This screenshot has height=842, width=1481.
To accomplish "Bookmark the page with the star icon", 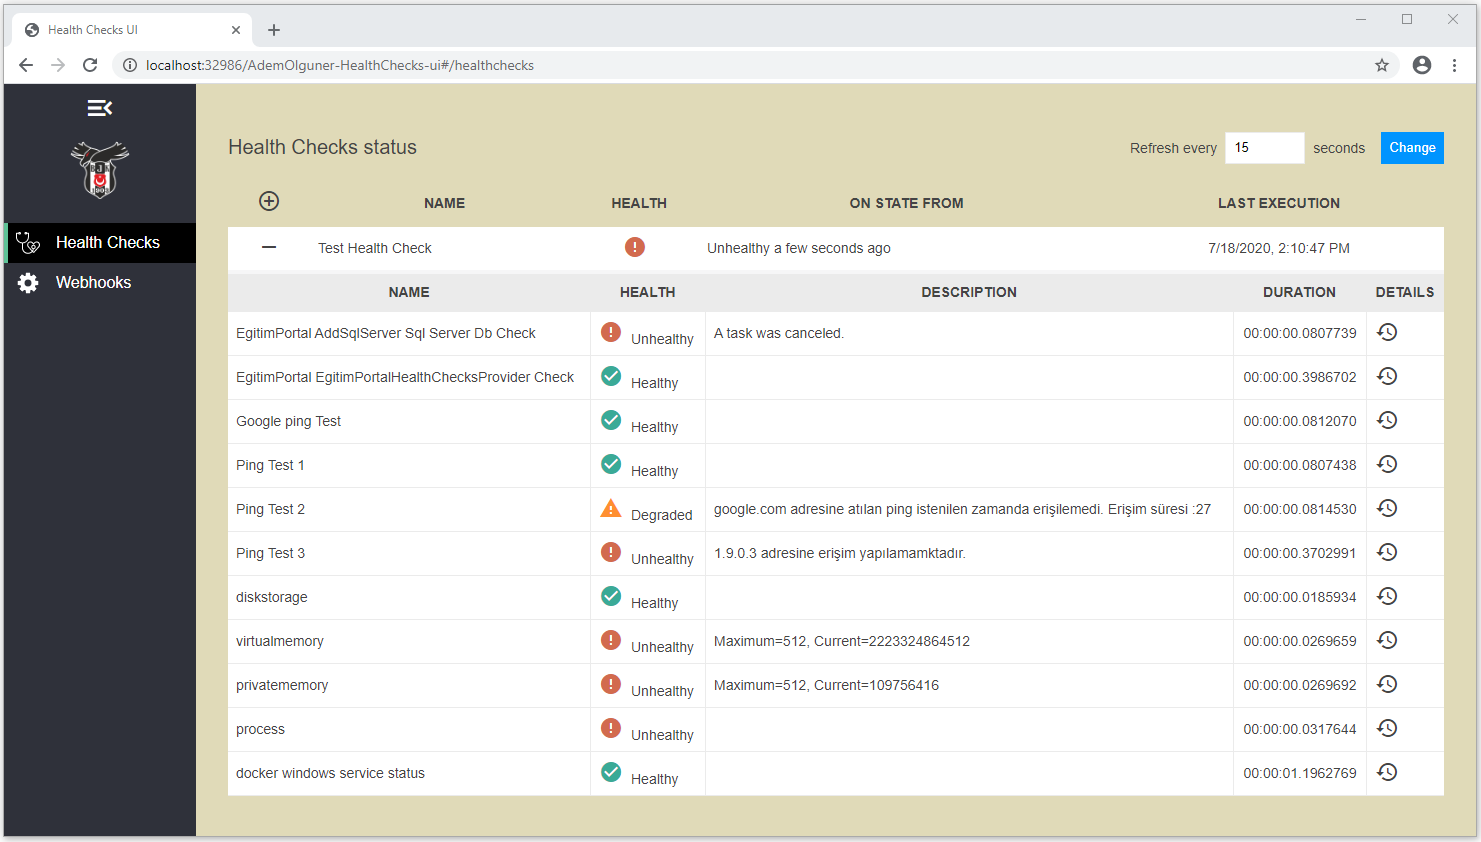I will pyautogui.click(x=1381, y=64).
